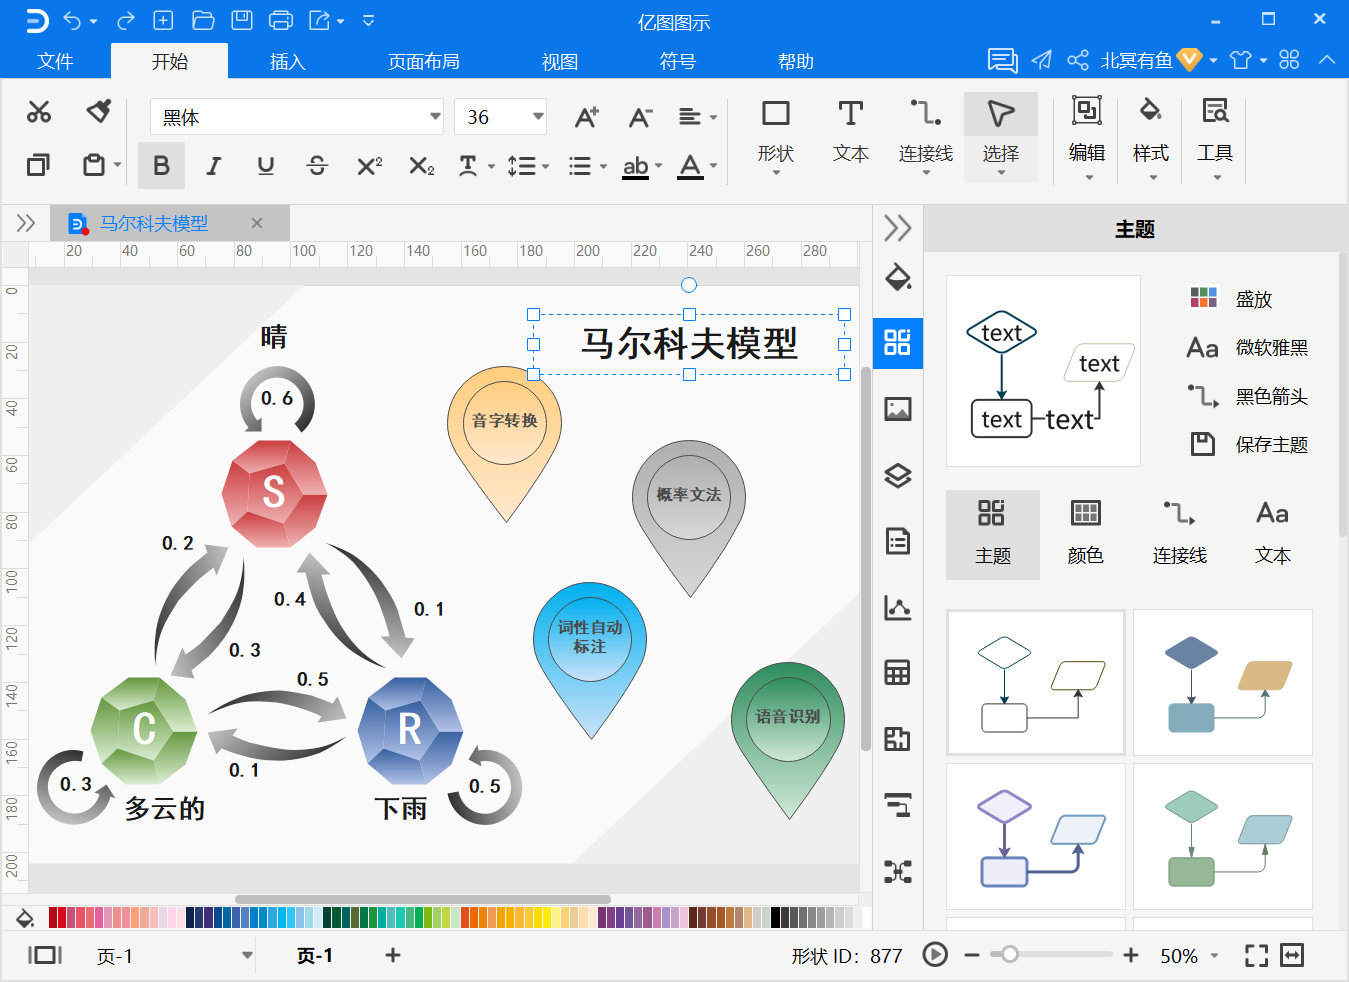The height and width of the screenshot is (982, 1349).
Task: Click 保存主题 save theme button
Action: pyautogui.click(x=1249, y=444)
